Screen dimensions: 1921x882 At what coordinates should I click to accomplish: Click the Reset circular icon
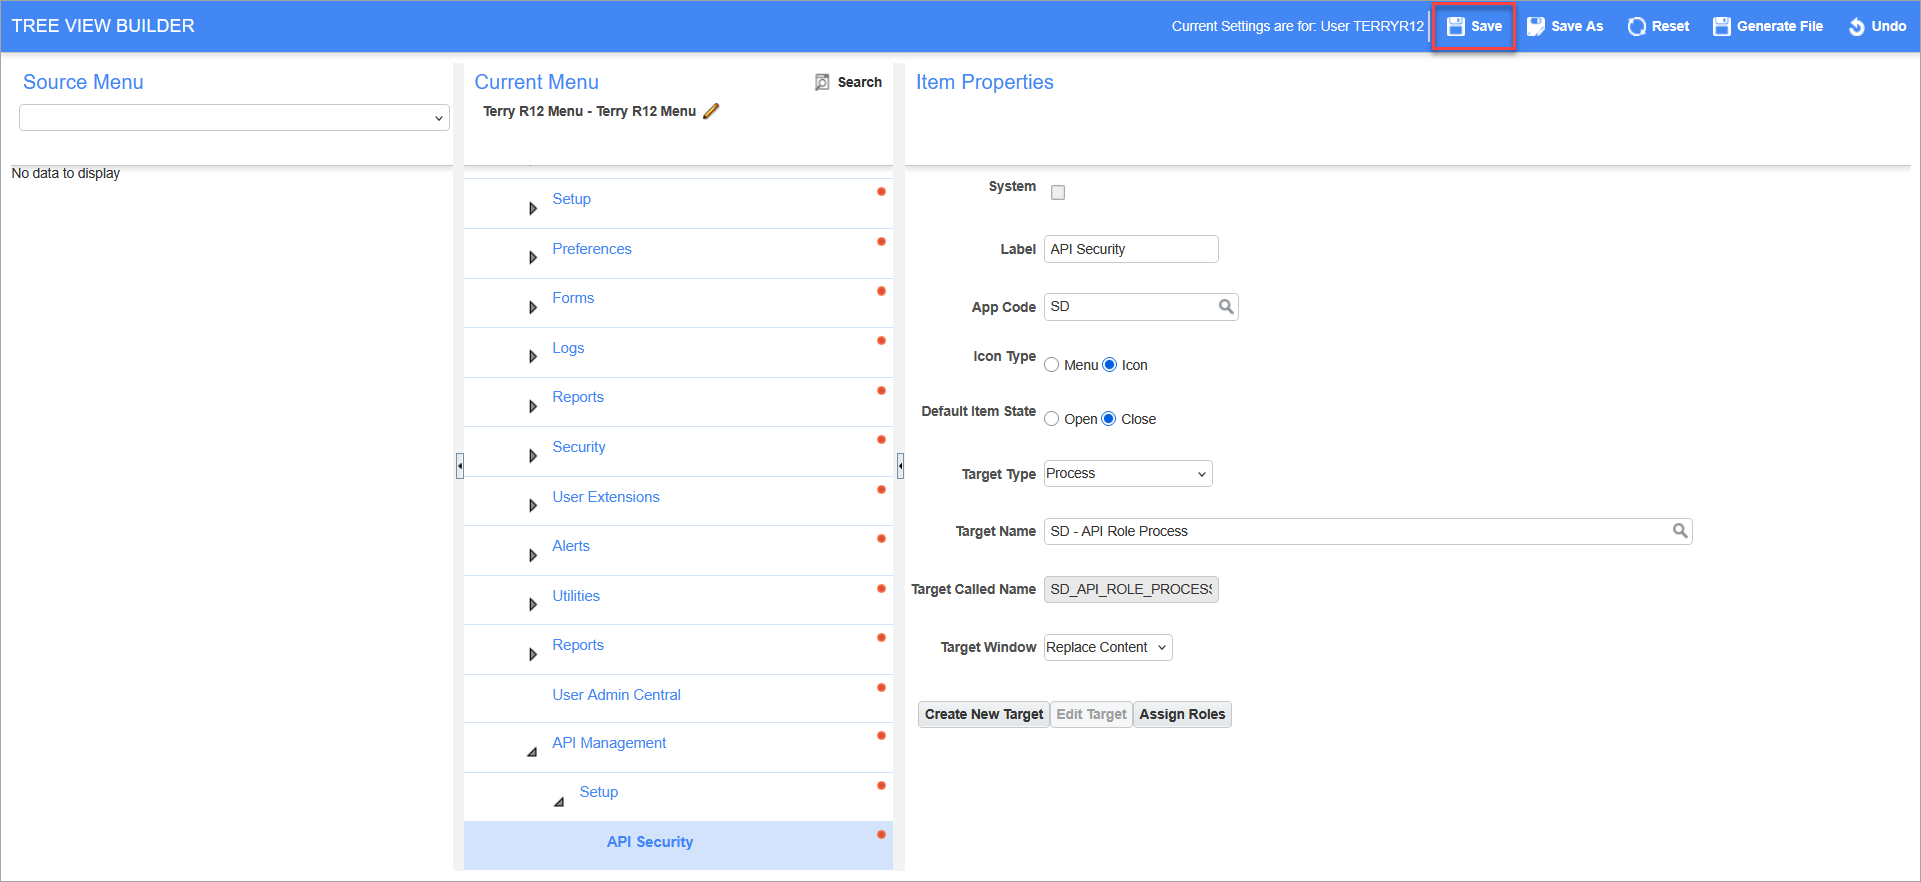click(x=1637, y=27)
